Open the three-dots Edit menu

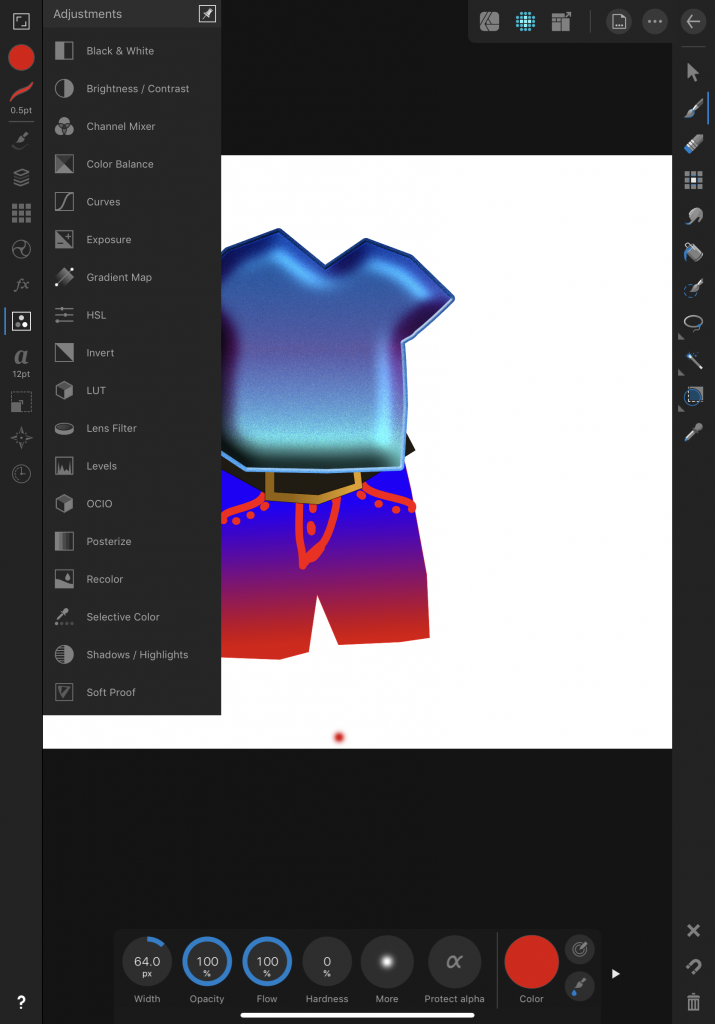click(x=655, y=22)
